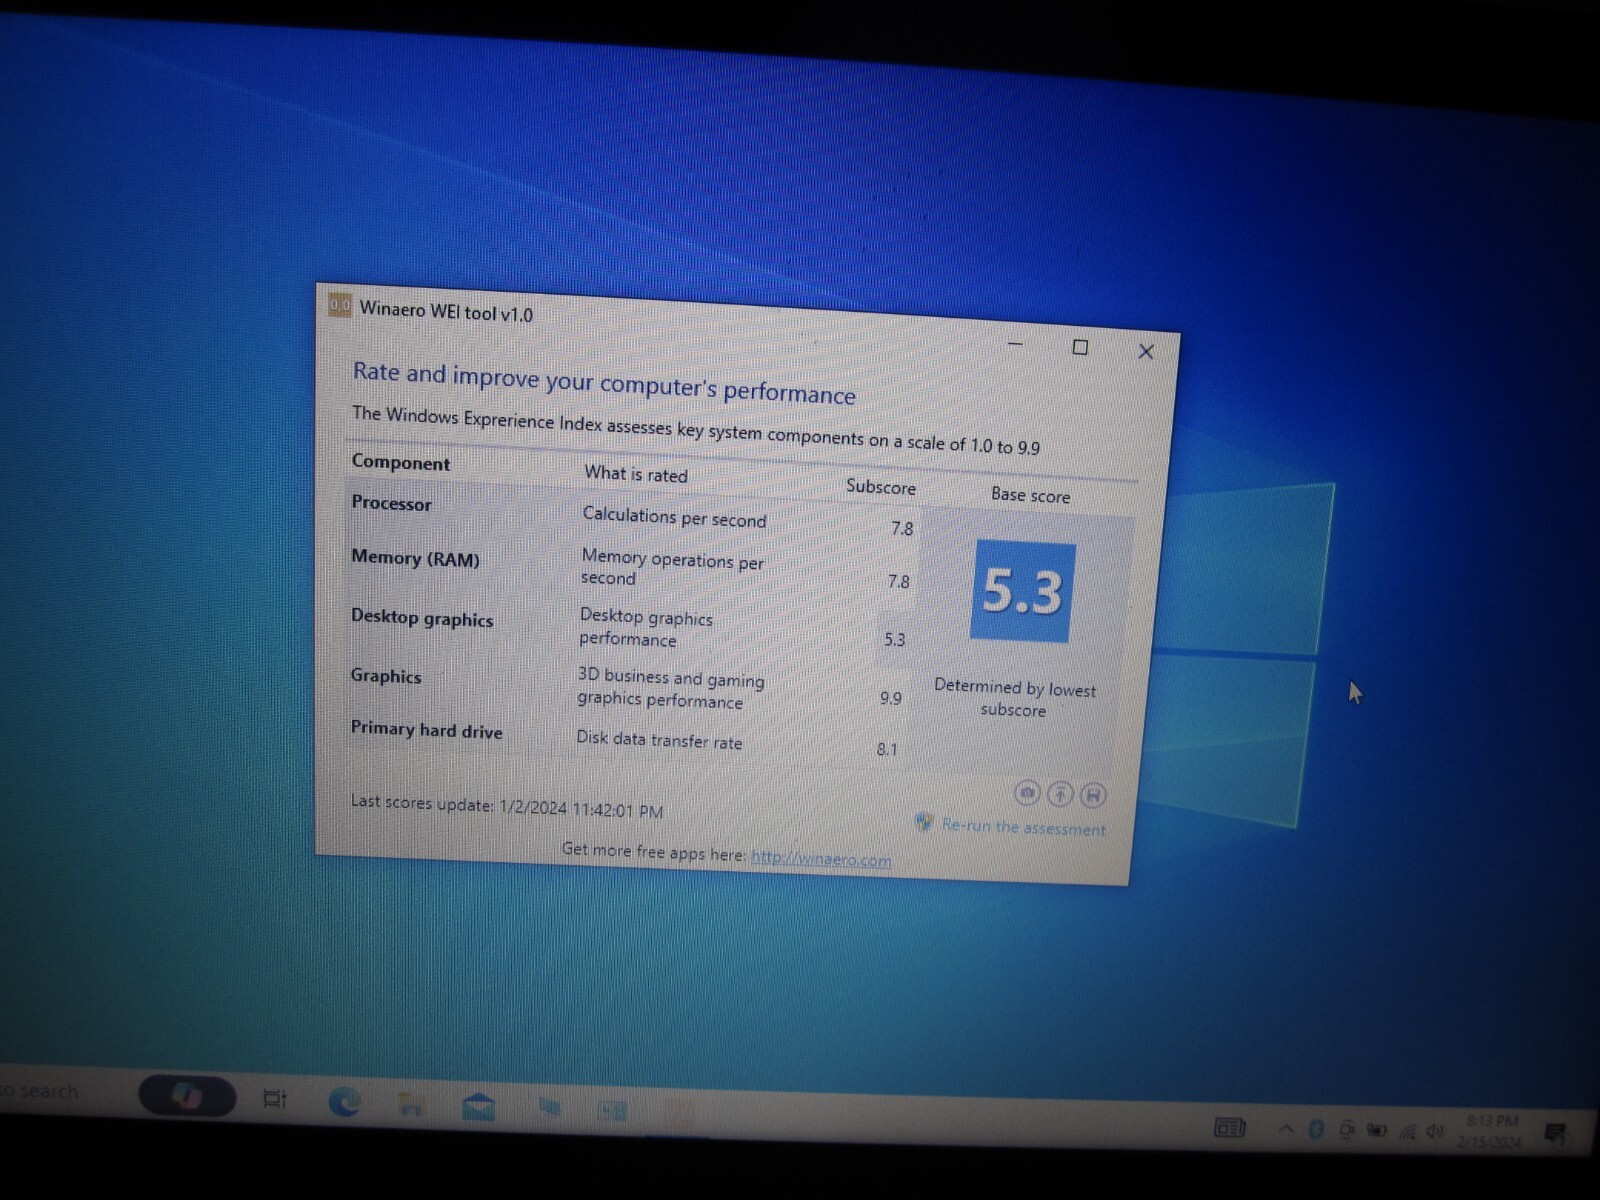This screenshot has width=1600, height=1200.
Task: Click the shield icon beside Re-run the assessment
Action: click(x=924, y=822)
